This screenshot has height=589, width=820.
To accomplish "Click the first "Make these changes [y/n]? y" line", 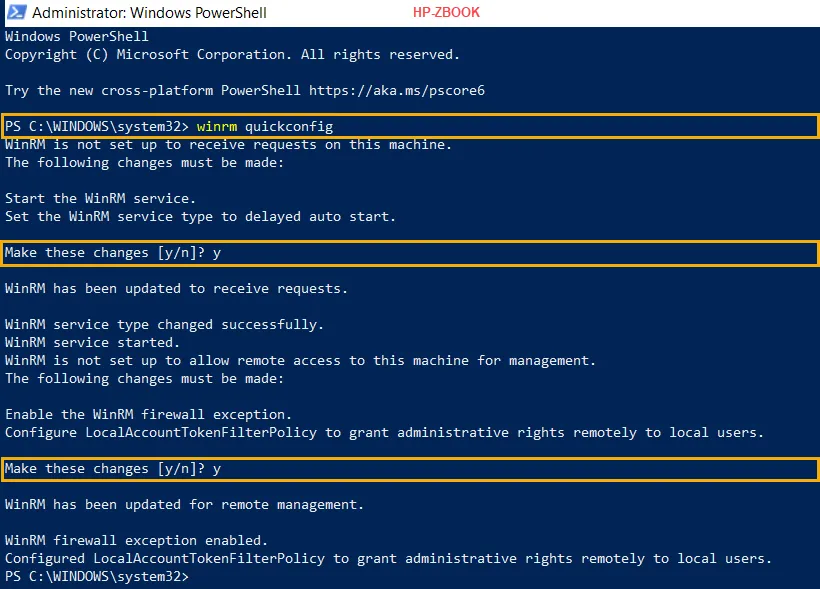I will click(x=113, y=253).
